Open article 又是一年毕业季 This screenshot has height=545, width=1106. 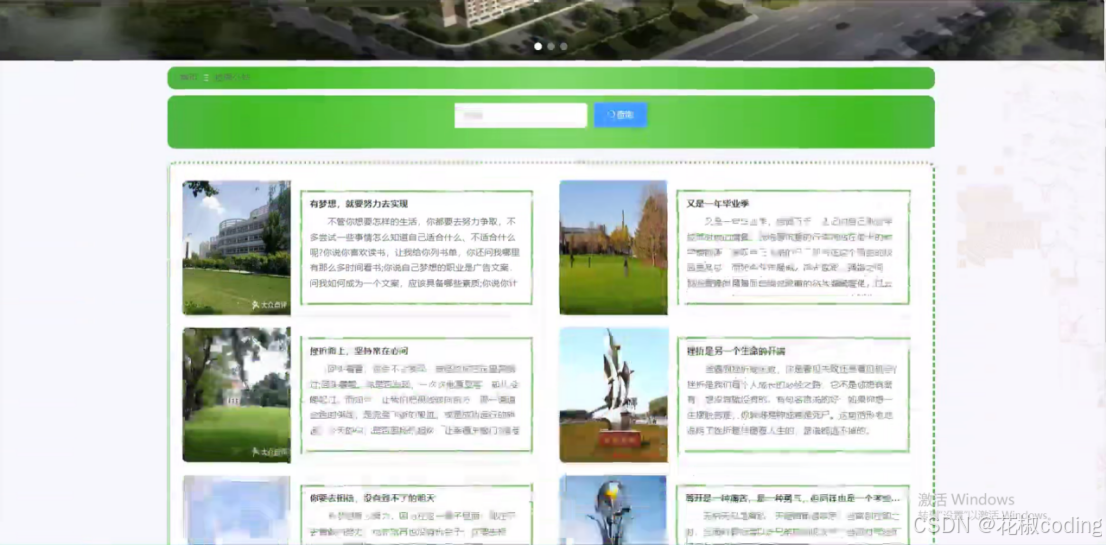(x=718, y=204)
